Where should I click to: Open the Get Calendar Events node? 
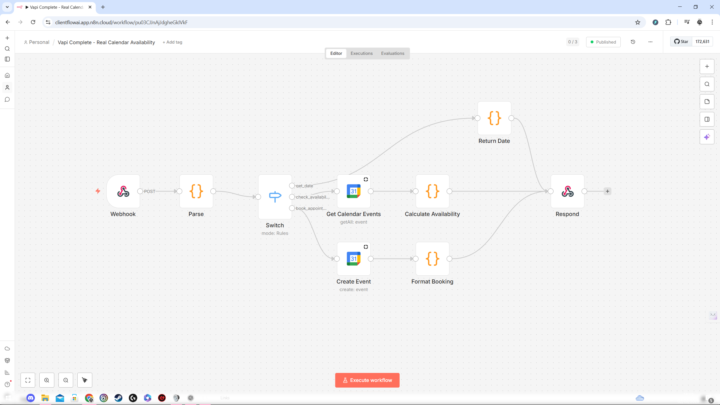click(x=354, y=191)
